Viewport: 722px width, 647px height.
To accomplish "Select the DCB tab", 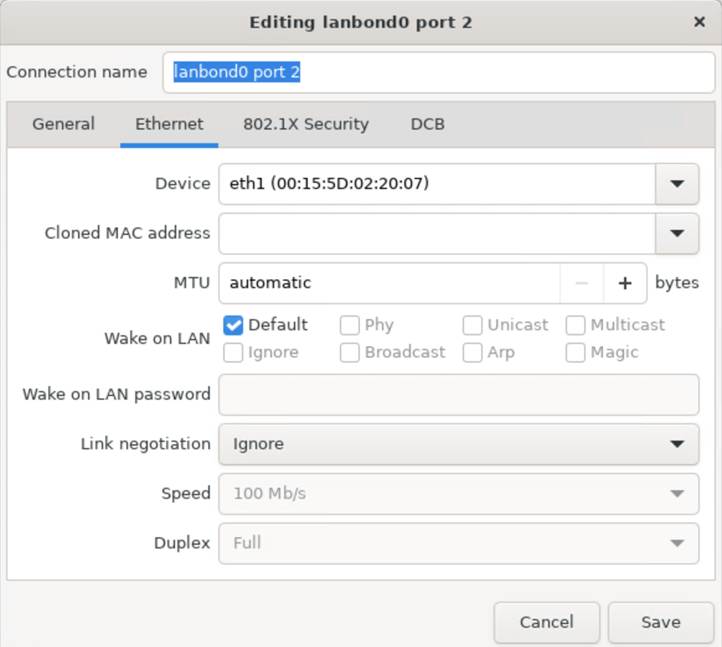I will point(427,124).
